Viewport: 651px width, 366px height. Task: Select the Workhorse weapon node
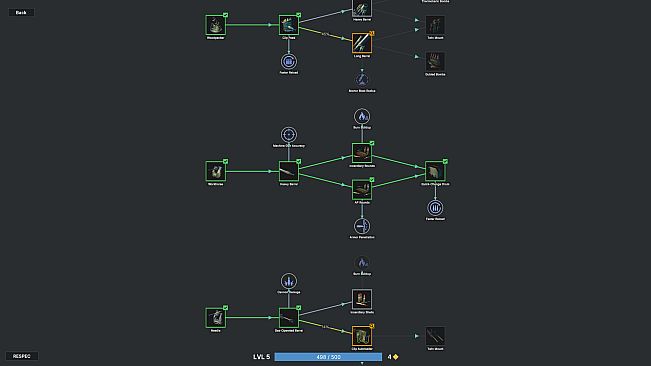[215, 171]
